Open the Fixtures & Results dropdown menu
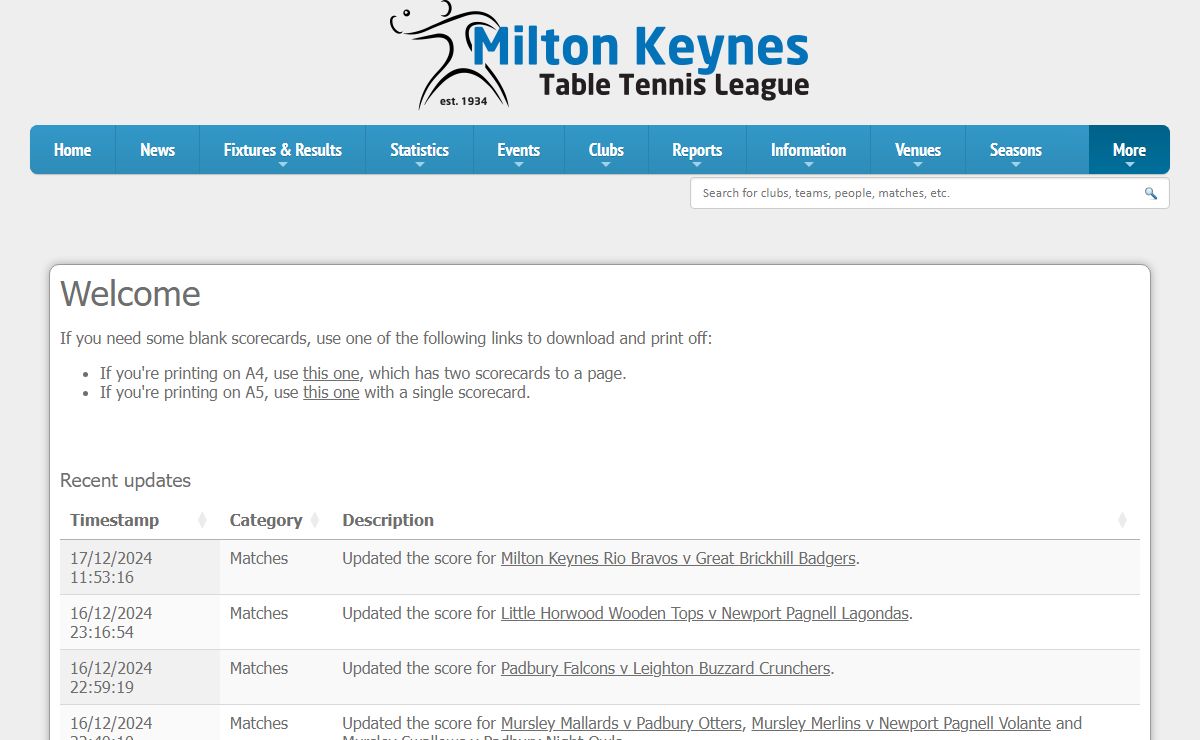The image size is (1200, 740). click(x=282, y=150)
